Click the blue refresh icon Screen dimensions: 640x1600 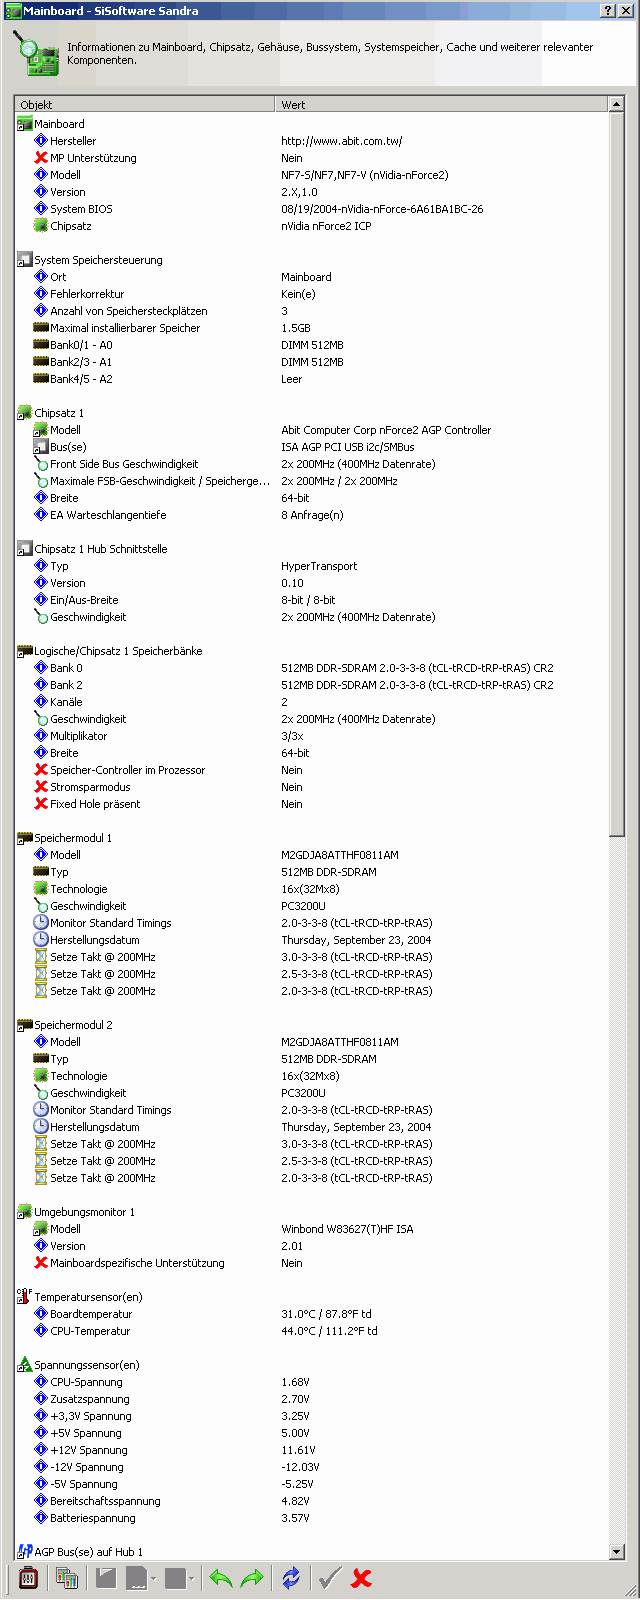291,1578
